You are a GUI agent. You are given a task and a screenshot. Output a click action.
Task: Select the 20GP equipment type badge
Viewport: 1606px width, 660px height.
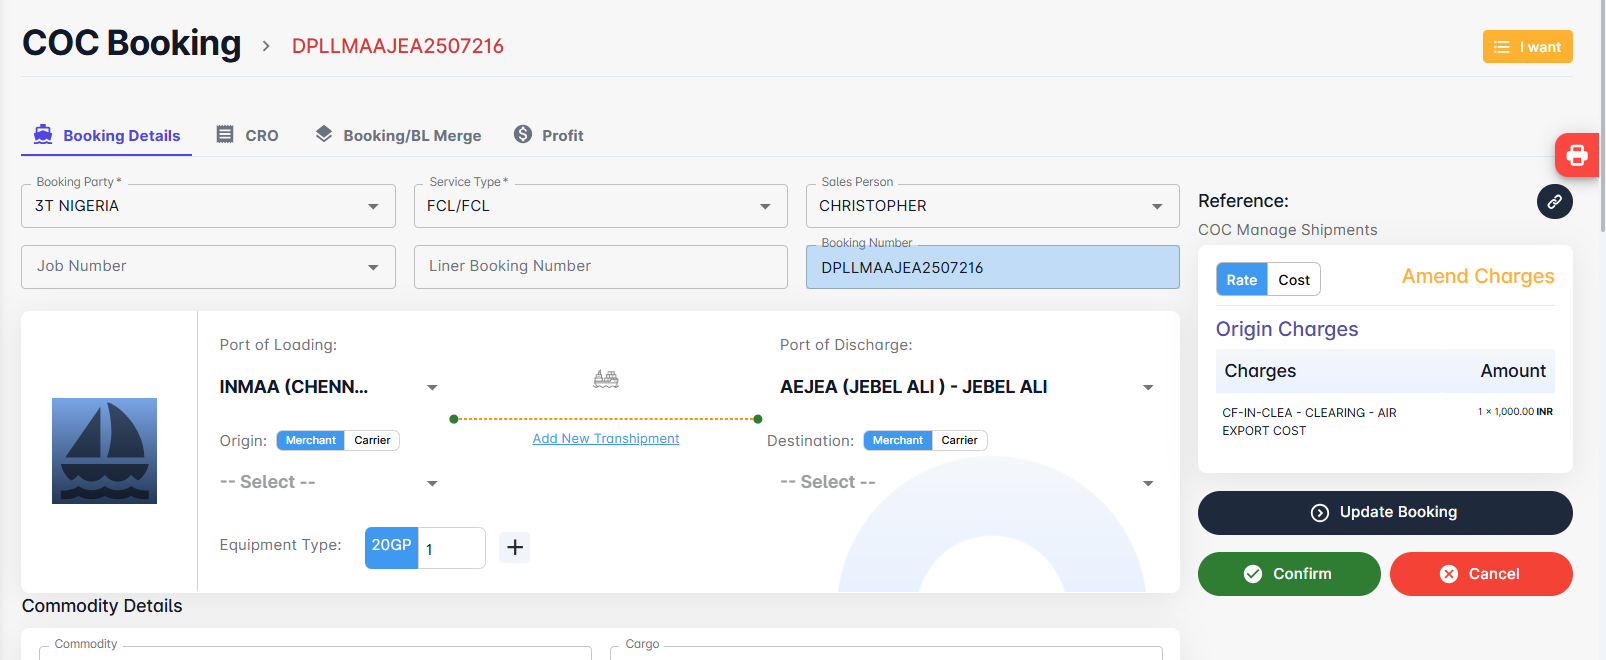coord(391,547)
